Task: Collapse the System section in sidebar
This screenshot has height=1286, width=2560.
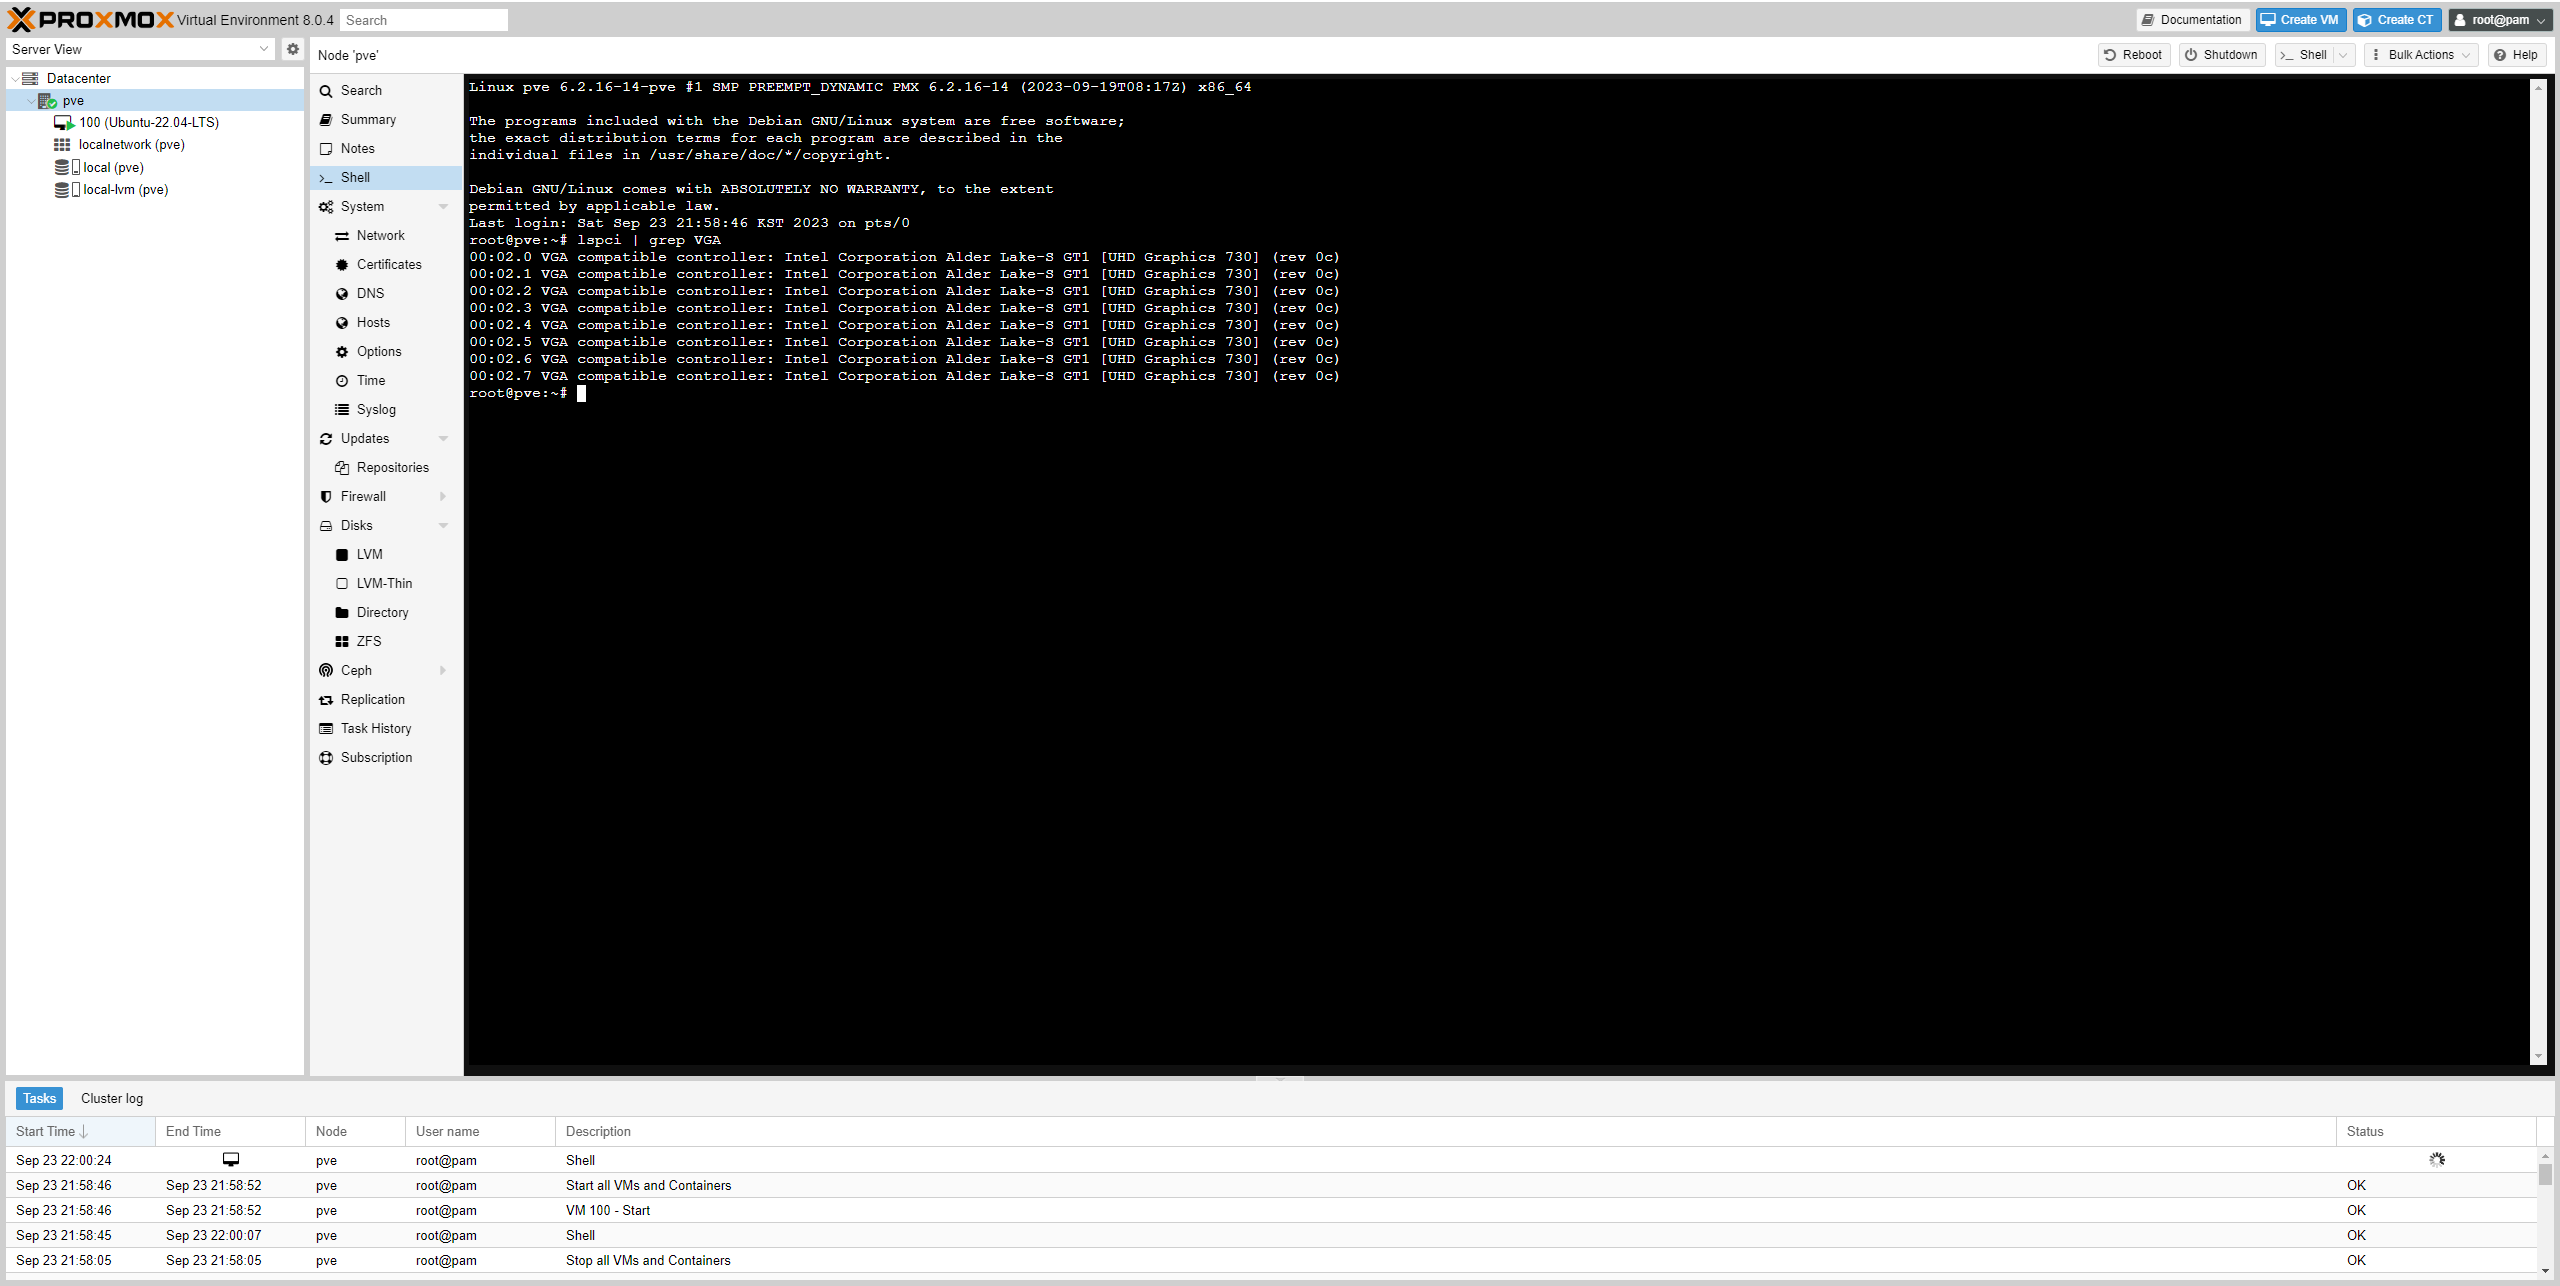Action: pyautogui.click(x=443, y=206)
